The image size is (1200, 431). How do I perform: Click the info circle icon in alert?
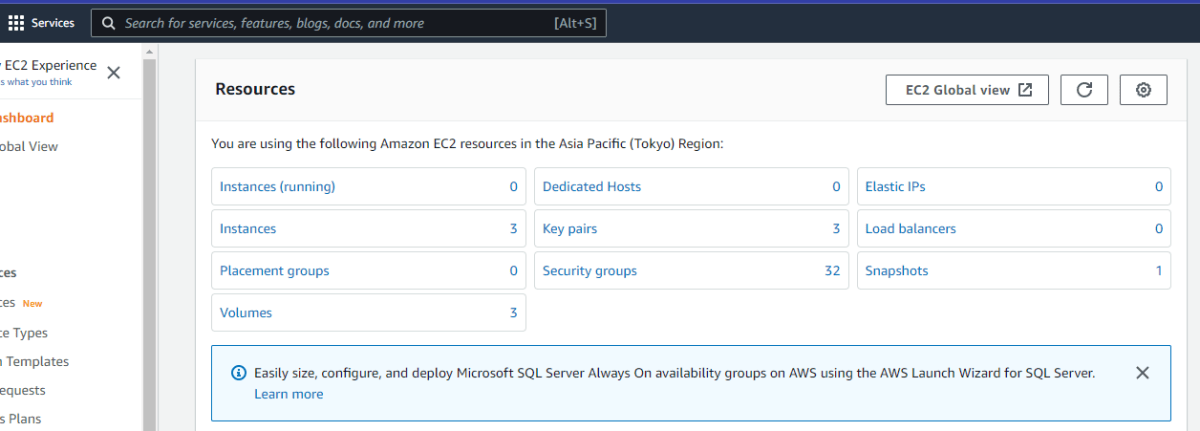[x=238, y=373]
